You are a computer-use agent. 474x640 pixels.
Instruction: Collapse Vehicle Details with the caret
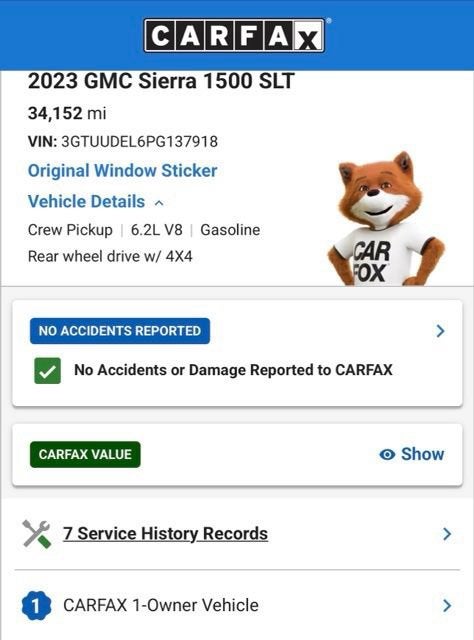pyautogui.click(x=159, y=203)
